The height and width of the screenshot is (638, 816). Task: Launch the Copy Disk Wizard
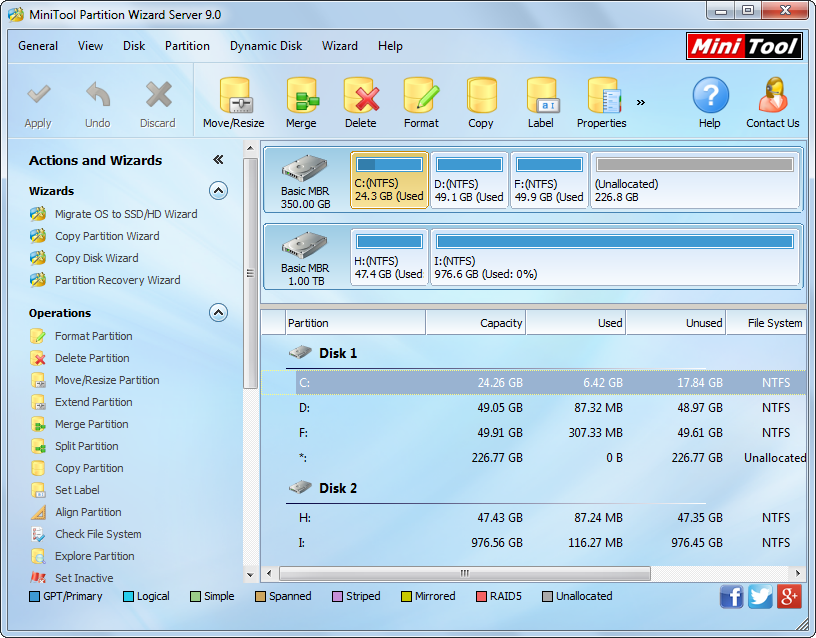click(x=97, y=258)
